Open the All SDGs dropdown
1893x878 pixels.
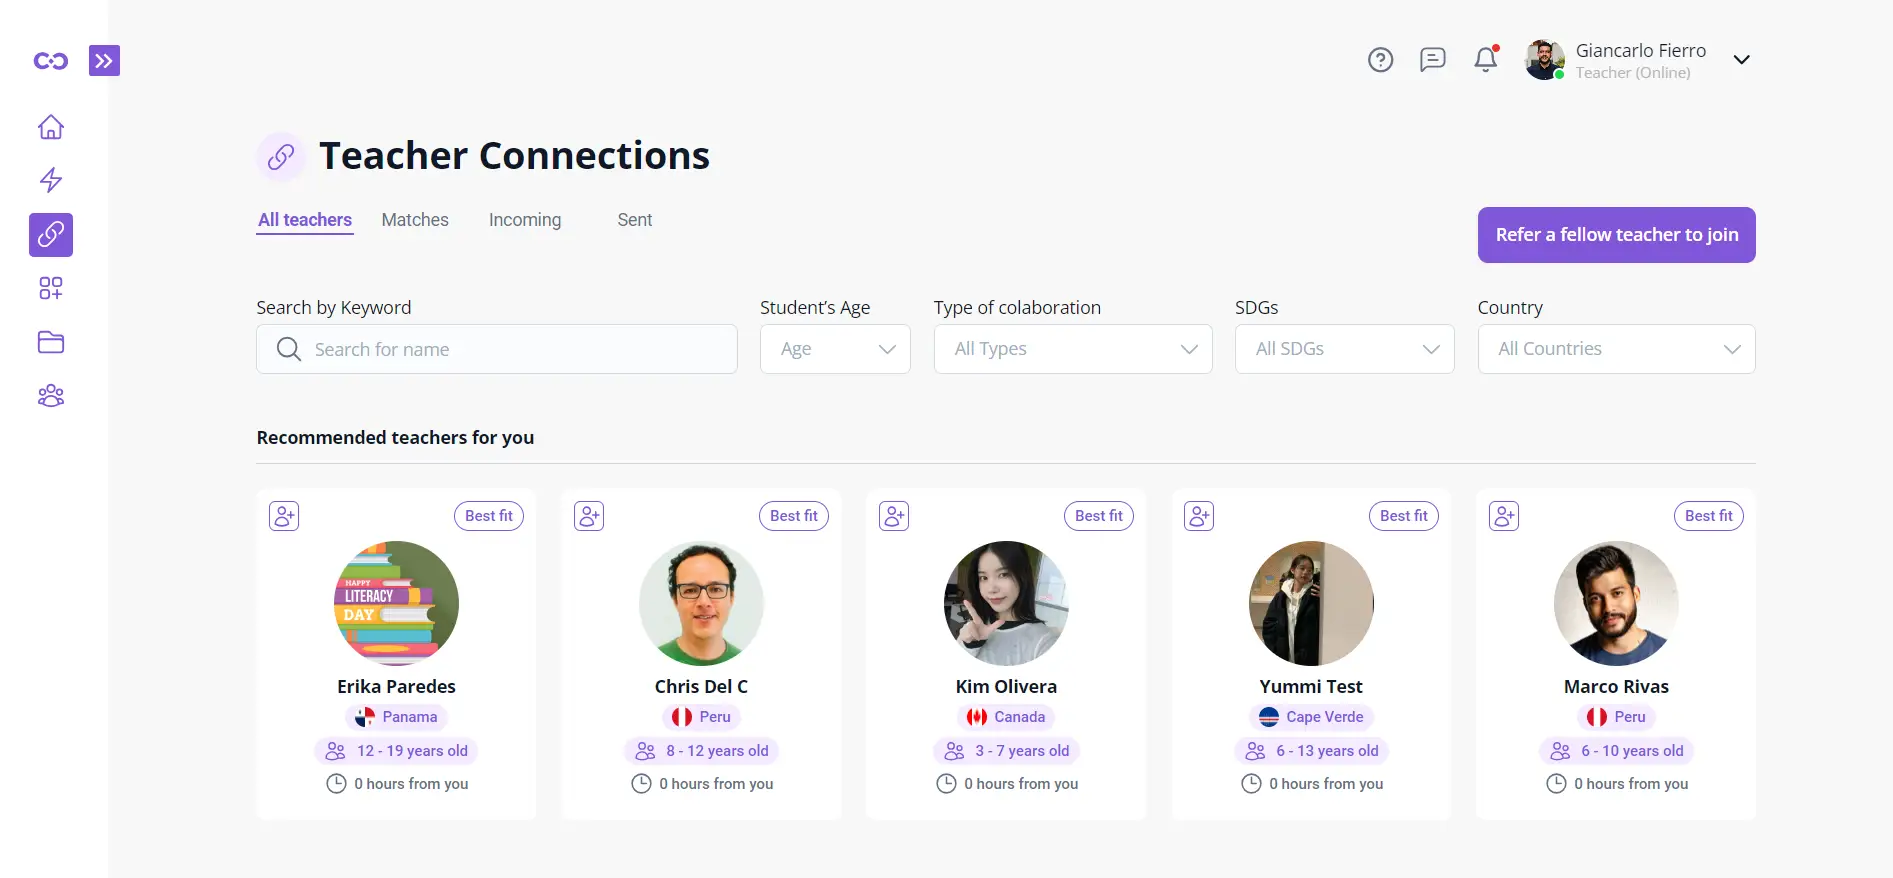[1344, 349]
